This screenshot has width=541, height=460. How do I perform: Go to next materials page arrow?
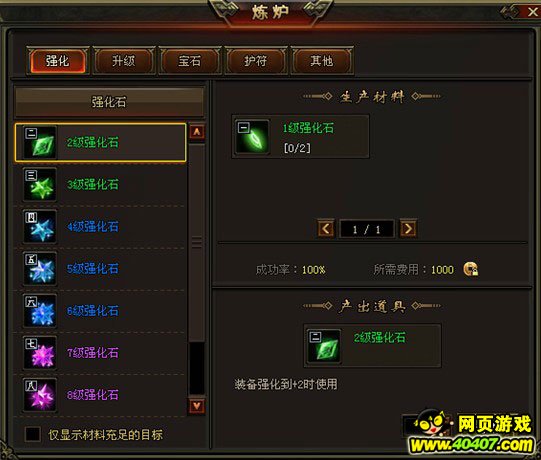coord(408,228)
